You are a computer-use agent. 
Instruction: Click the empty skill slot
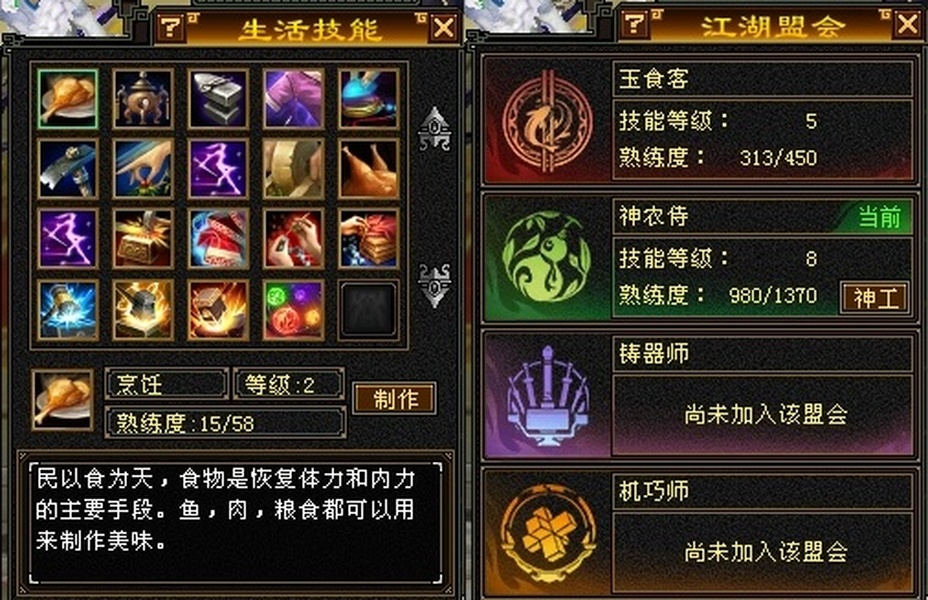(369, 309)
